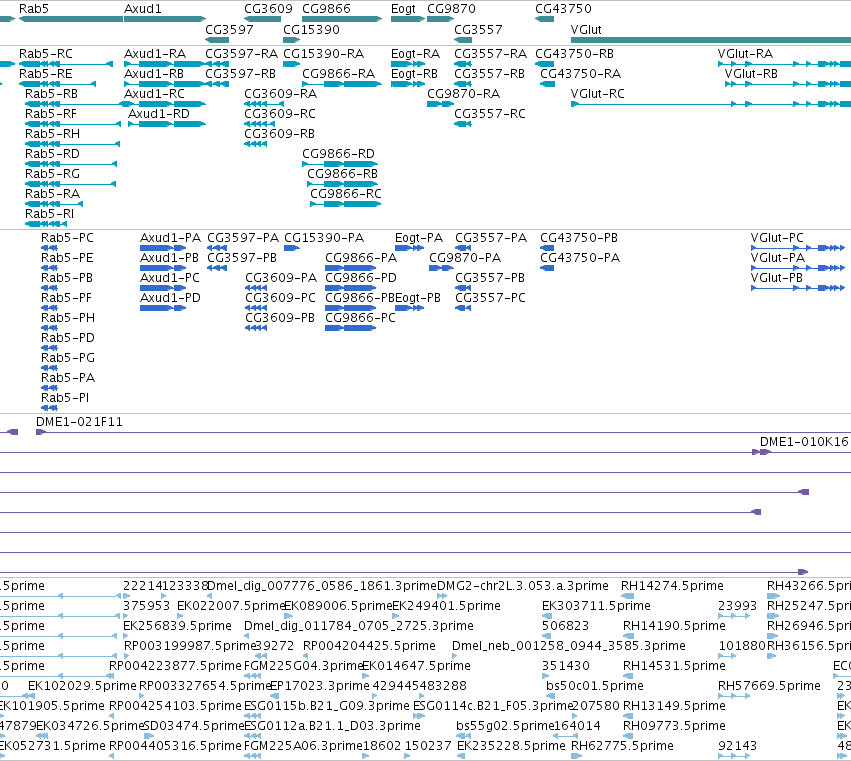Click transcript CG9866-RA
This screenshot has height=761, width=851.
pyautogui.click(x=342, y=84)
